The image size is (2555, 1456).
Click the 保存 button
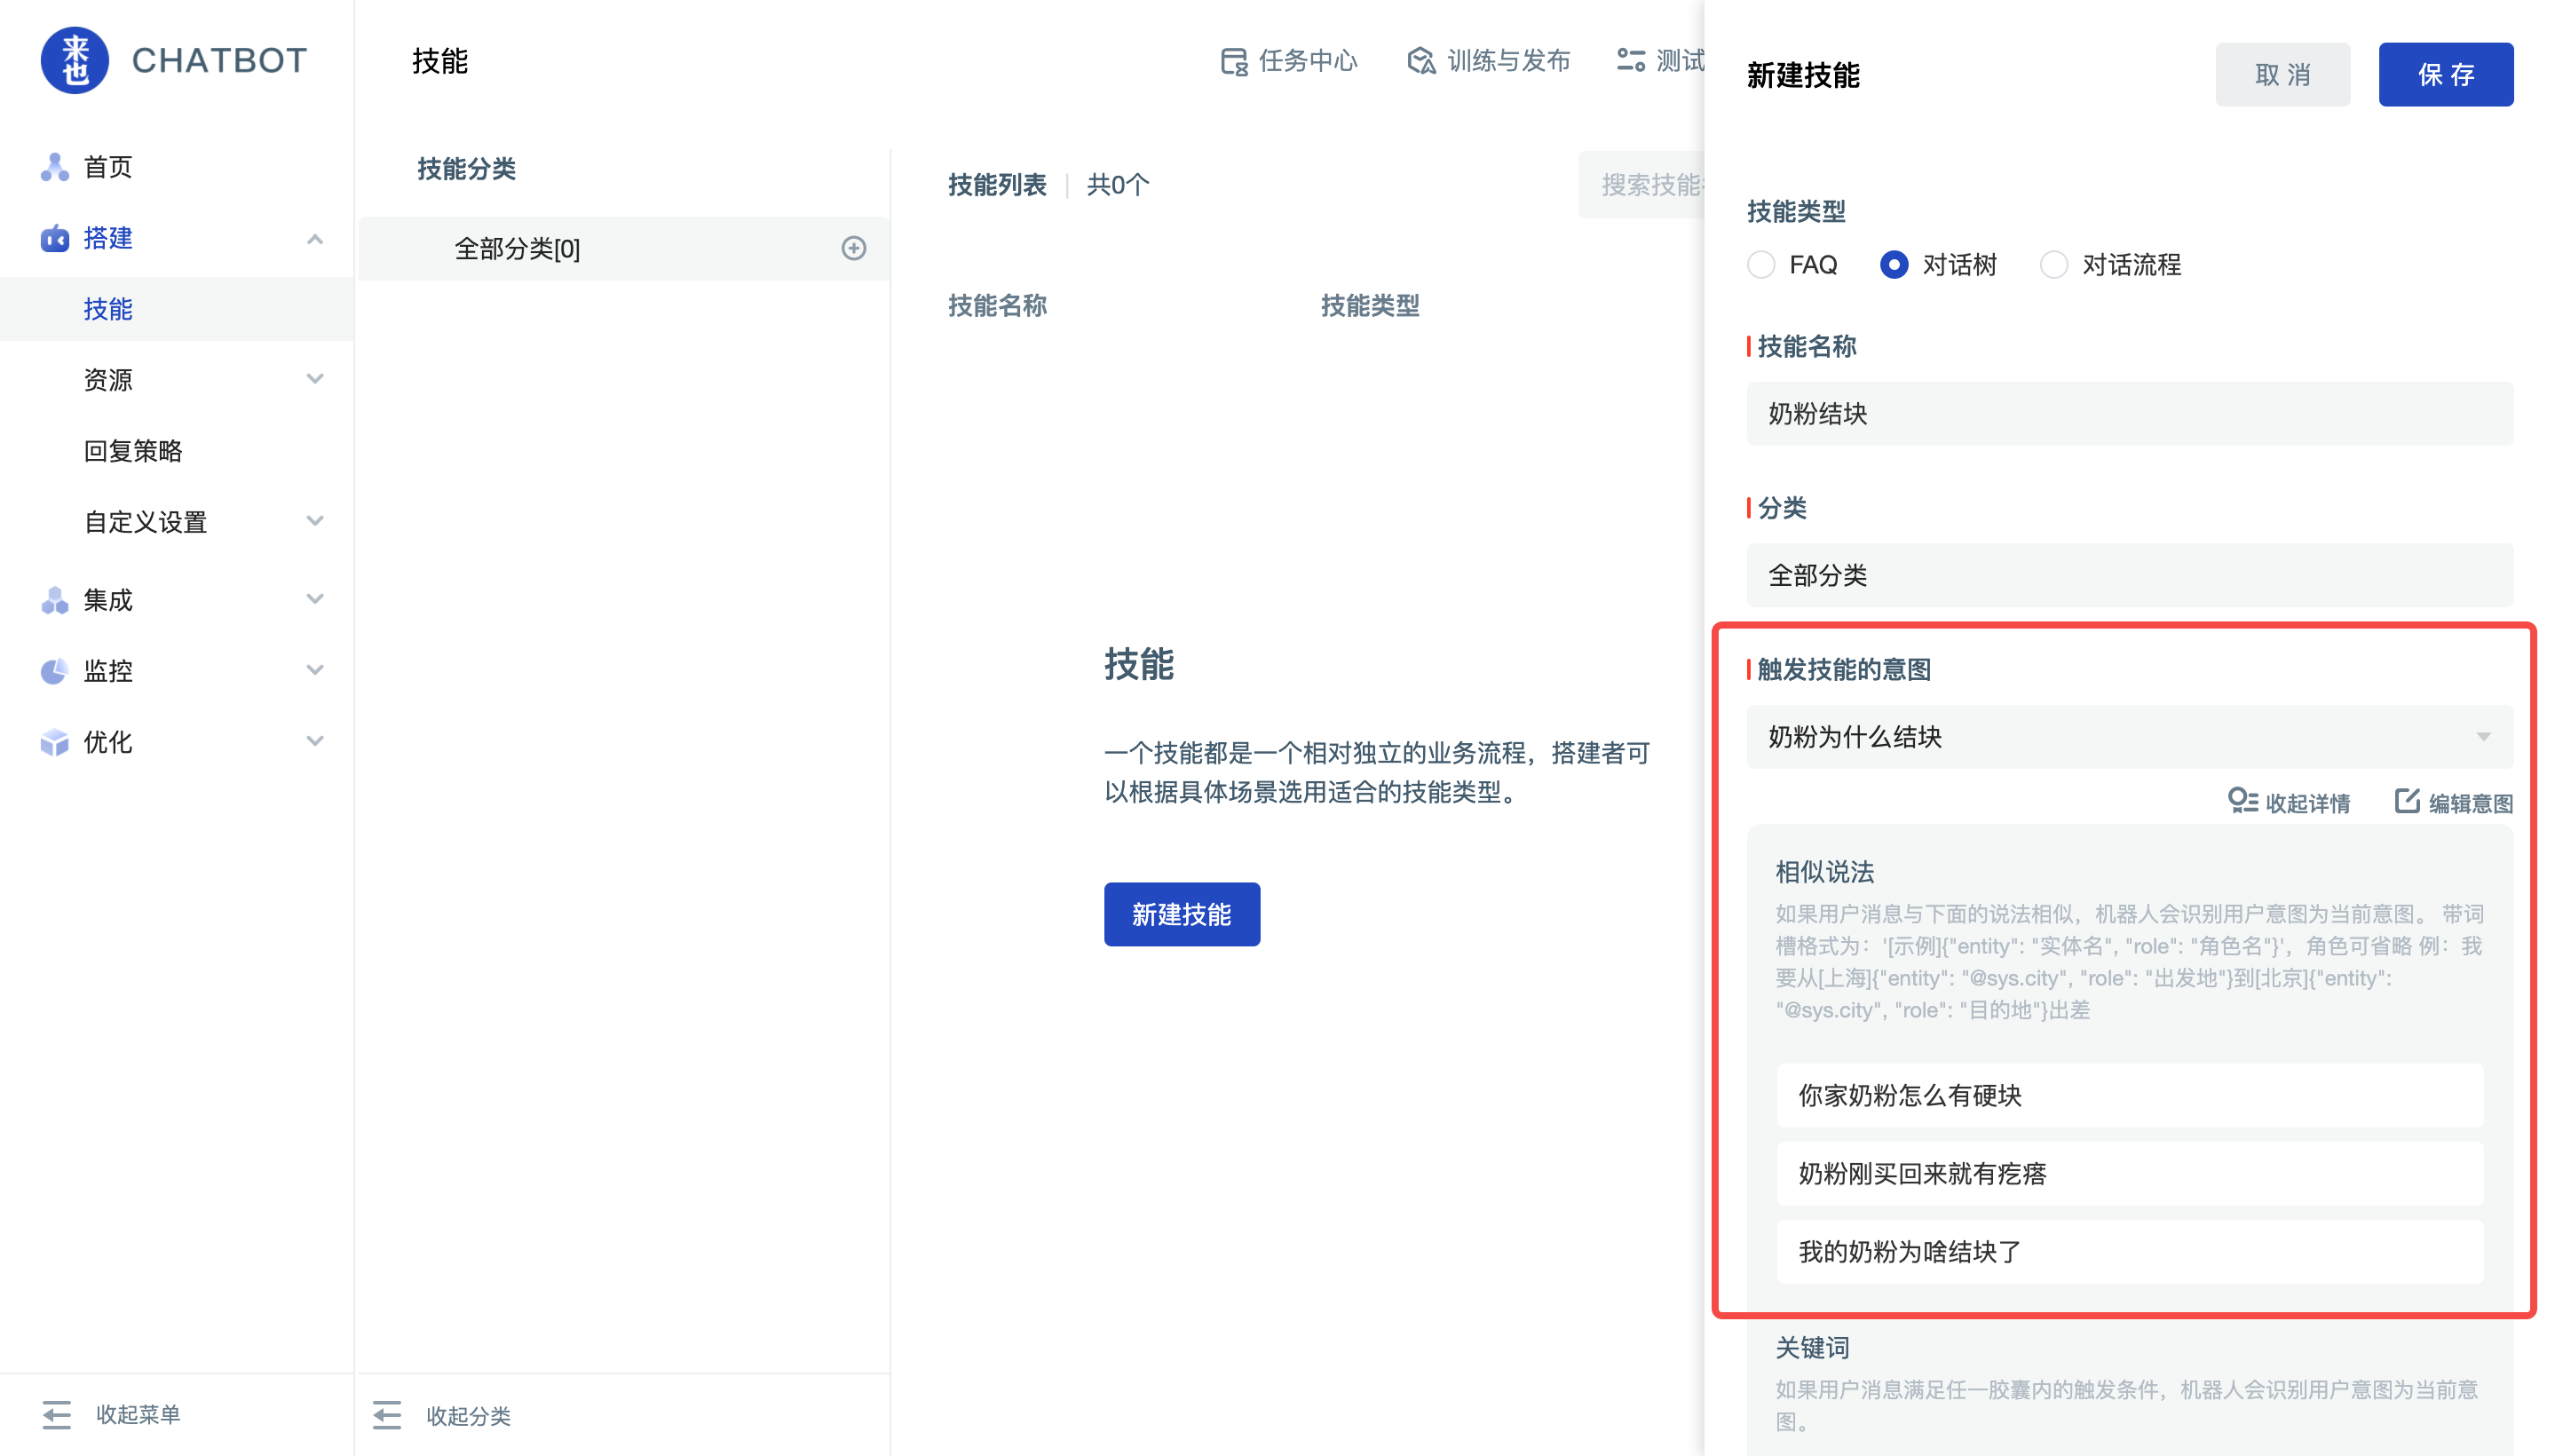point(2445,74)
